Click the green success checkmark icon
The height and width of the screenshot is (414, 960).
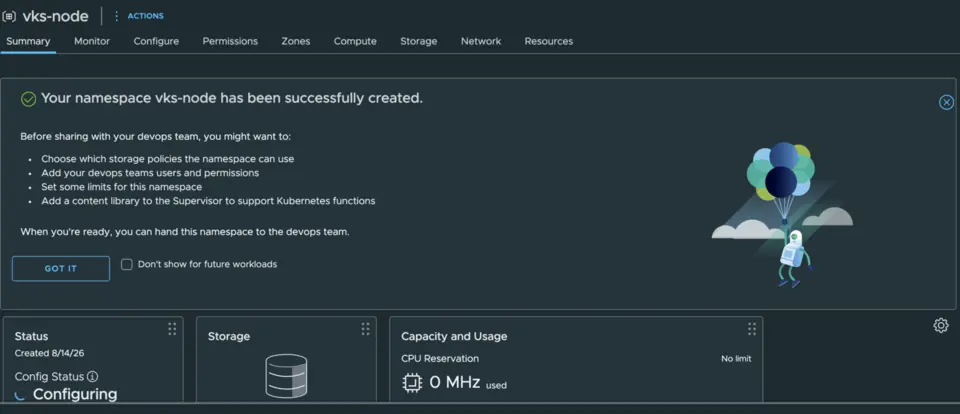(28, 99)
